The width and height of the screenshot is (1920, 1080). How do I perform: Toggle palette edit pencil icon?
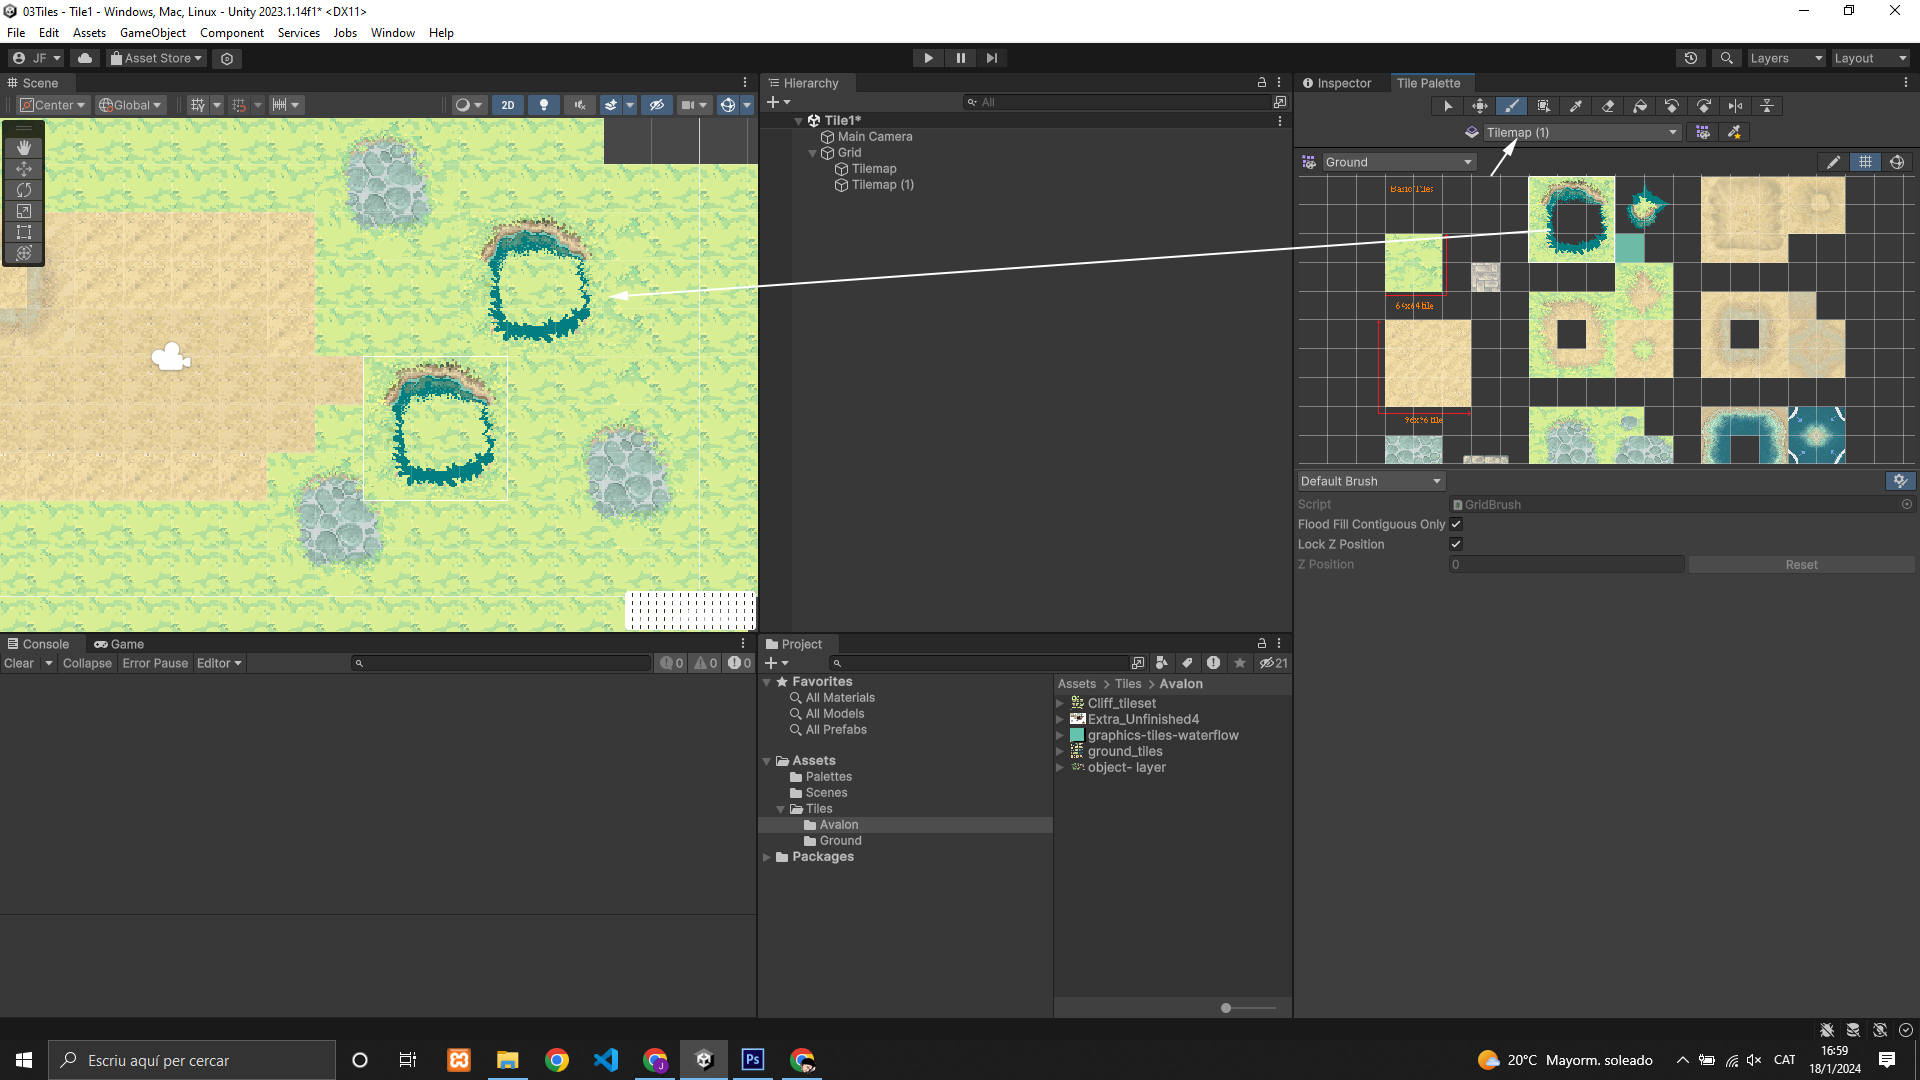(1833, 162)
